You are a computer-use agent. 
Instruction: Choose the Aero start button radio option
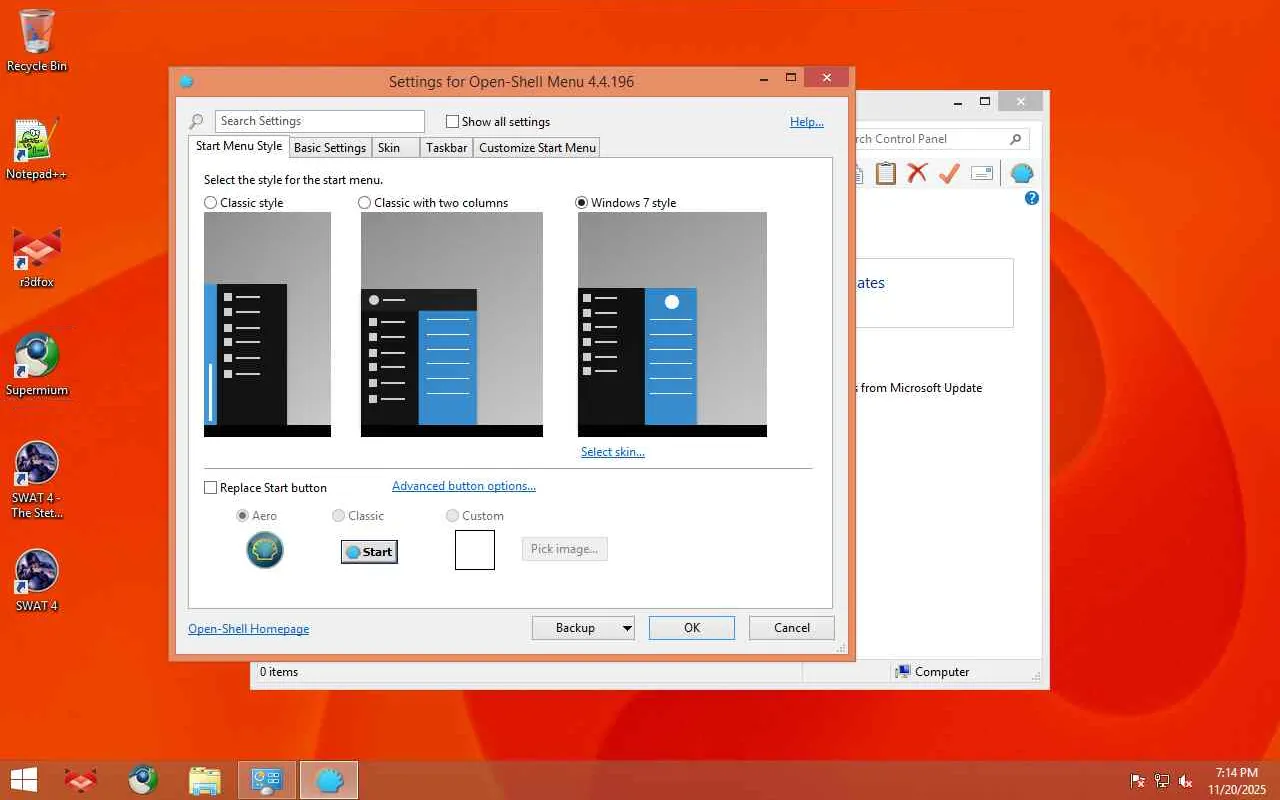[242, 516]
